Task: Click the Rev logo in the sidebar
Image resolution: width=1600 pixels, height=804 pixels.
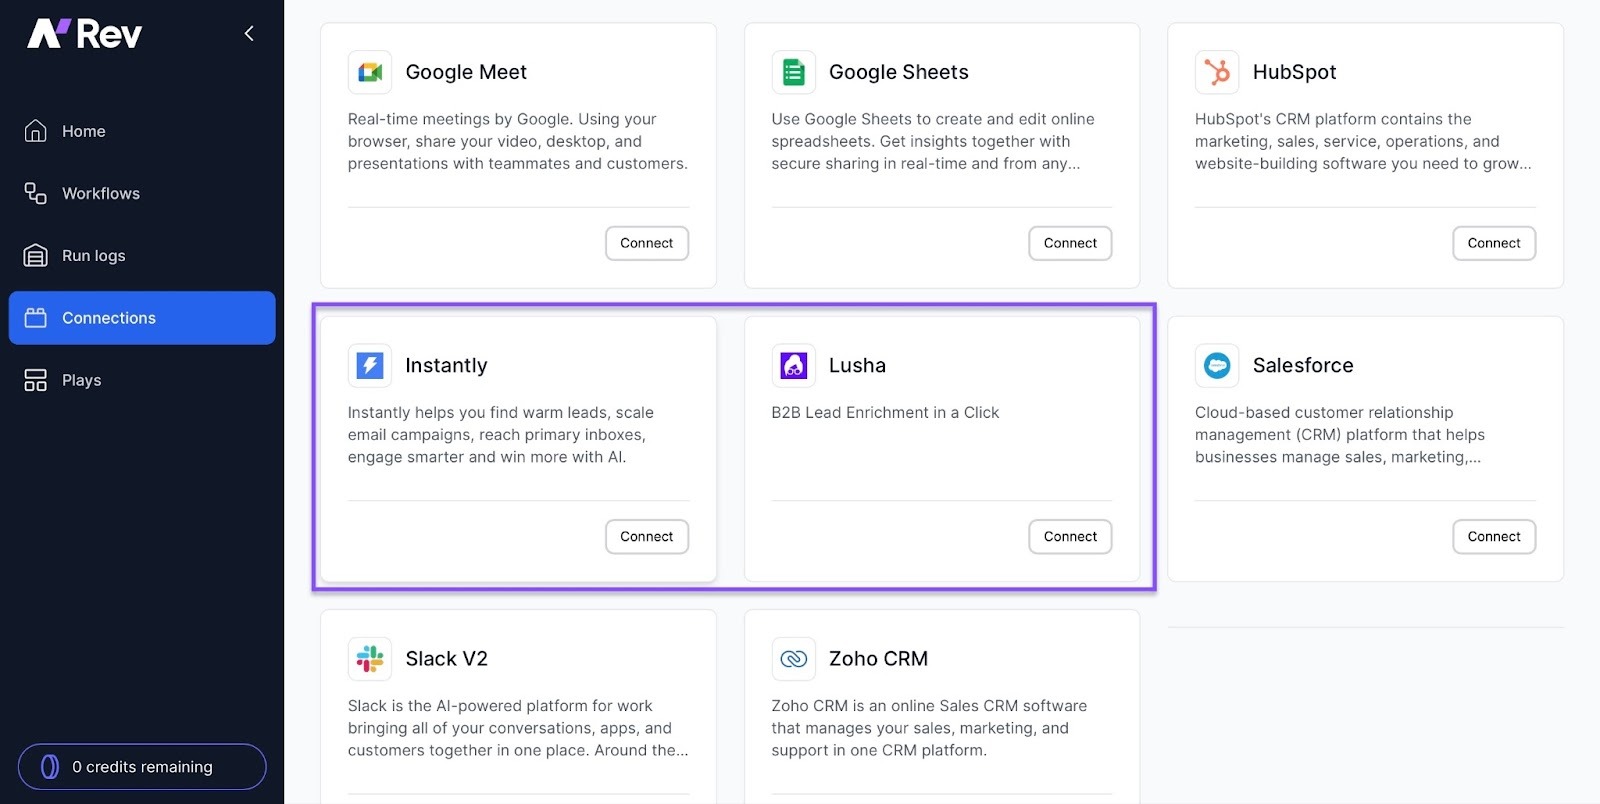Action: tap(84, 34)
